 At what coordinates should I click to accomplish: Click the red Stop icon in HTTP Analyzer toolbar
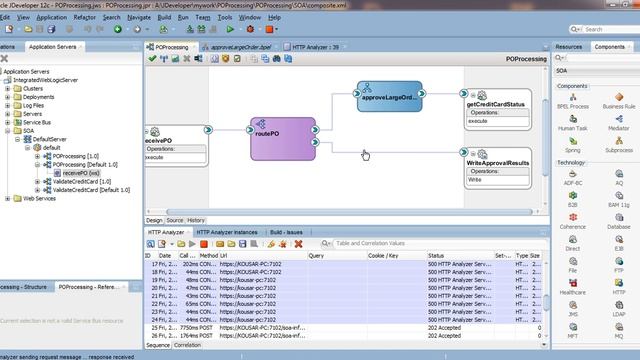[204, 244]
